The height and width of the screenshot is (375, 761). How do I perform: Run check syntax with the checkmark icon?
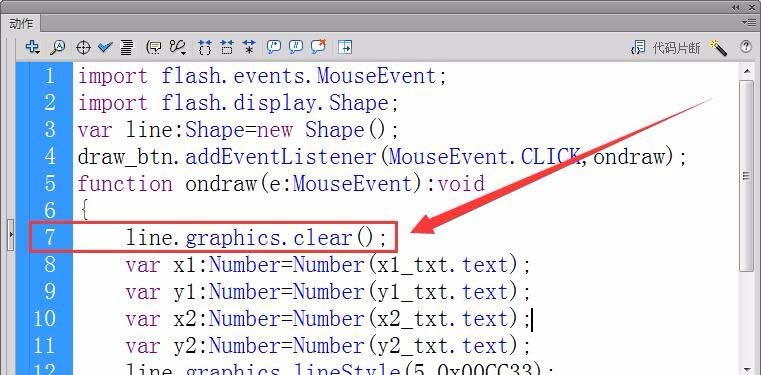coord(105,47)
